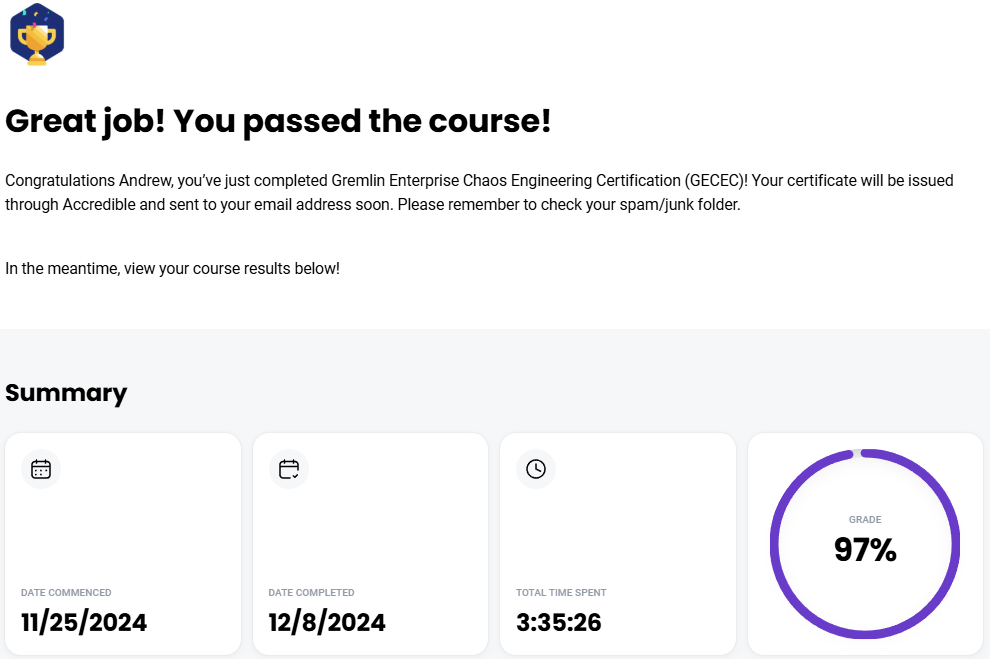Click the 11/25/2024 commenced date
Screen dimensions: 990x659
coord(84,622)
